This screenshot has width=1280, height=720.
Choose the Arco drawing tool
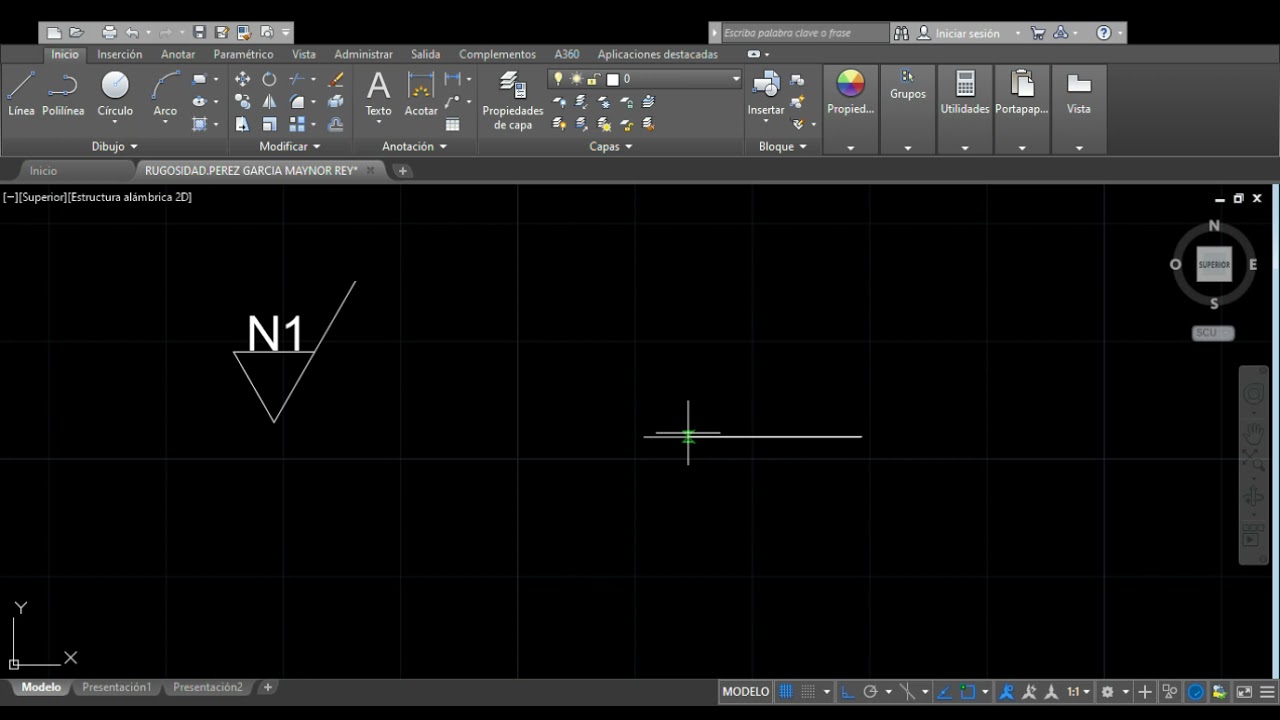165,94
